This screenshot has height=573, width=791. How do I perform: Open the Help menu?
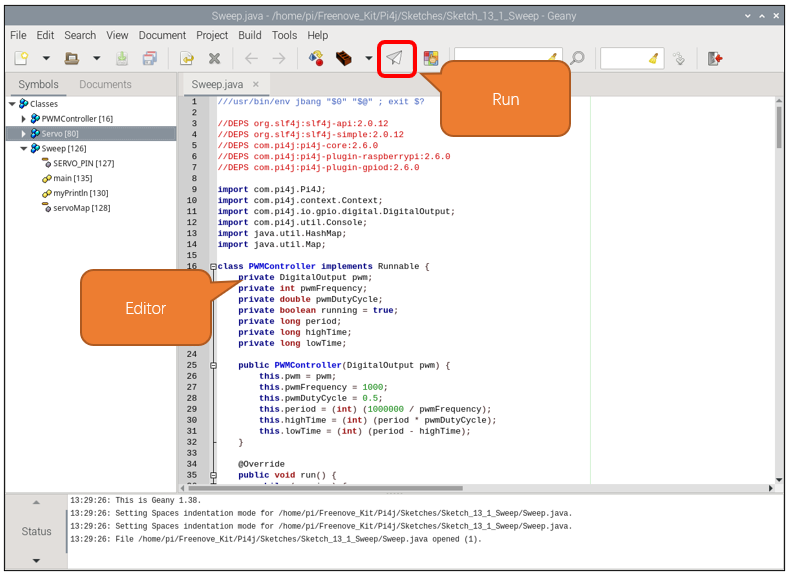pyautogui.click(x=317, y=35)
